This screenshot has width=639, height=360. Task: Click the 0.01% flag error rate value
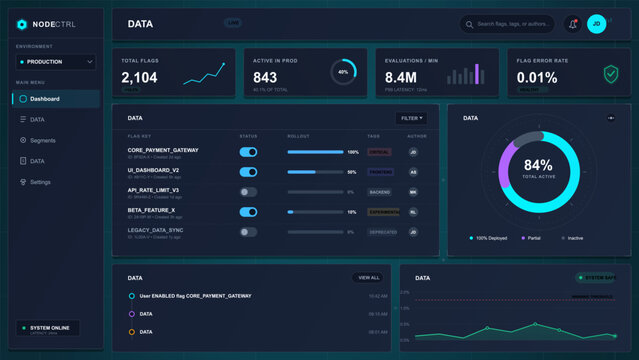(537, 77)
